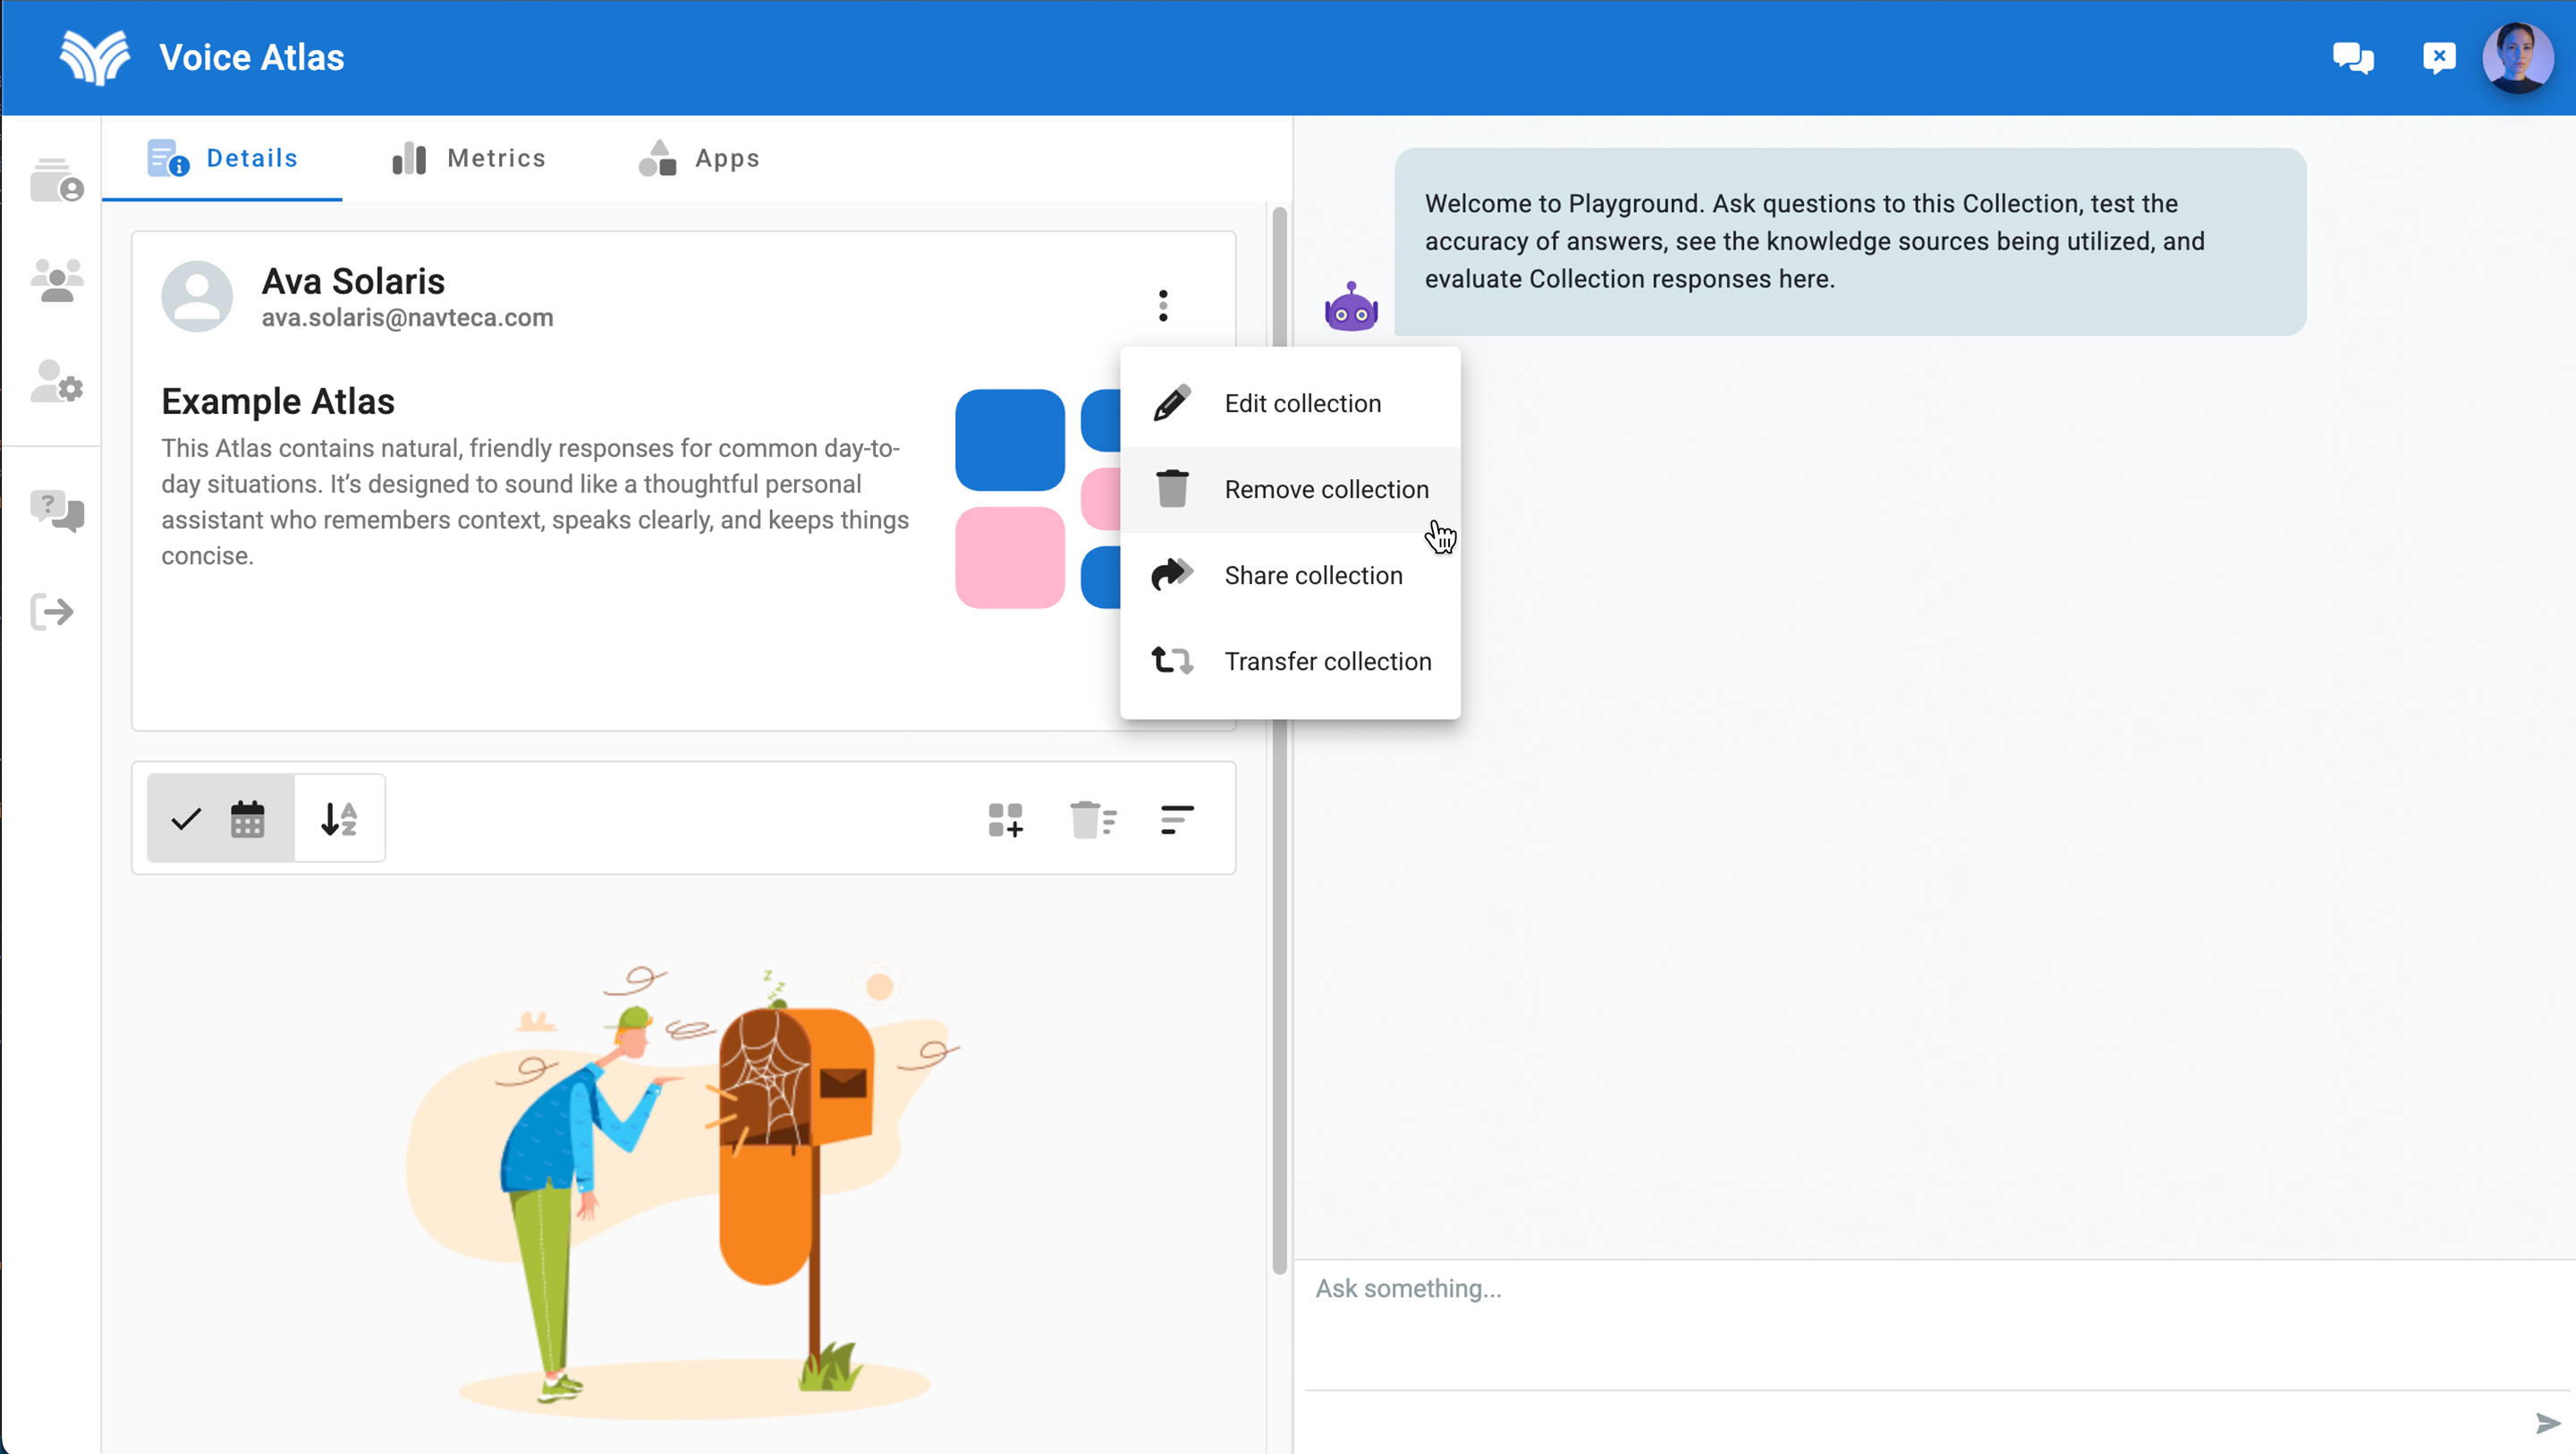Screen dimensions: 2576x1454
Task: Open user profile avatar menu
Action: point(2517,58)
